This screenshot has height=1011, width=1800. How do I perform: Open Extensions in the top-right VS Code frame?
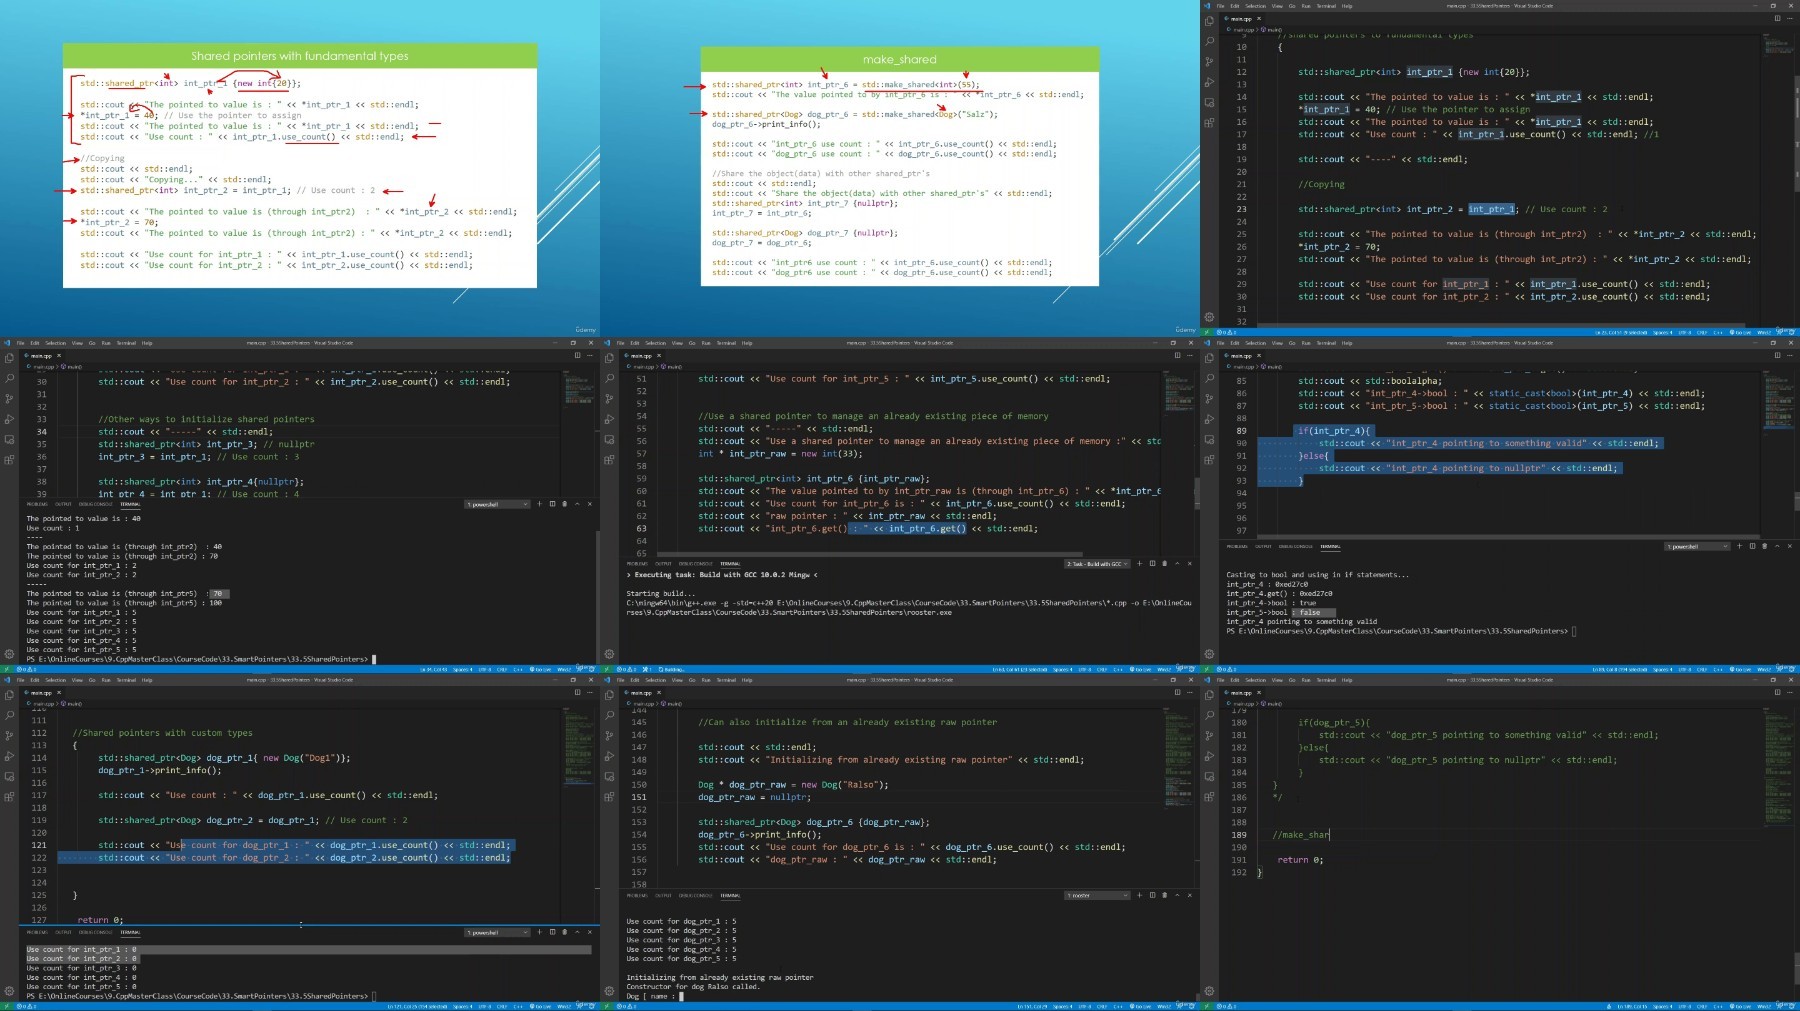coord(1209,123)
